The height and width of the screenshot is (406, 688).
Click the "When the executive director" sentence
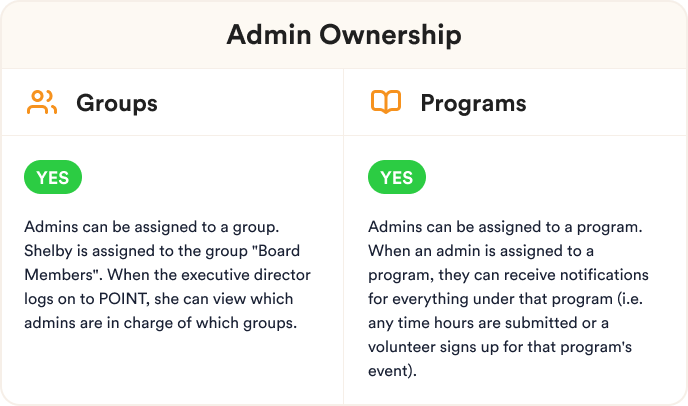(209, 275)
